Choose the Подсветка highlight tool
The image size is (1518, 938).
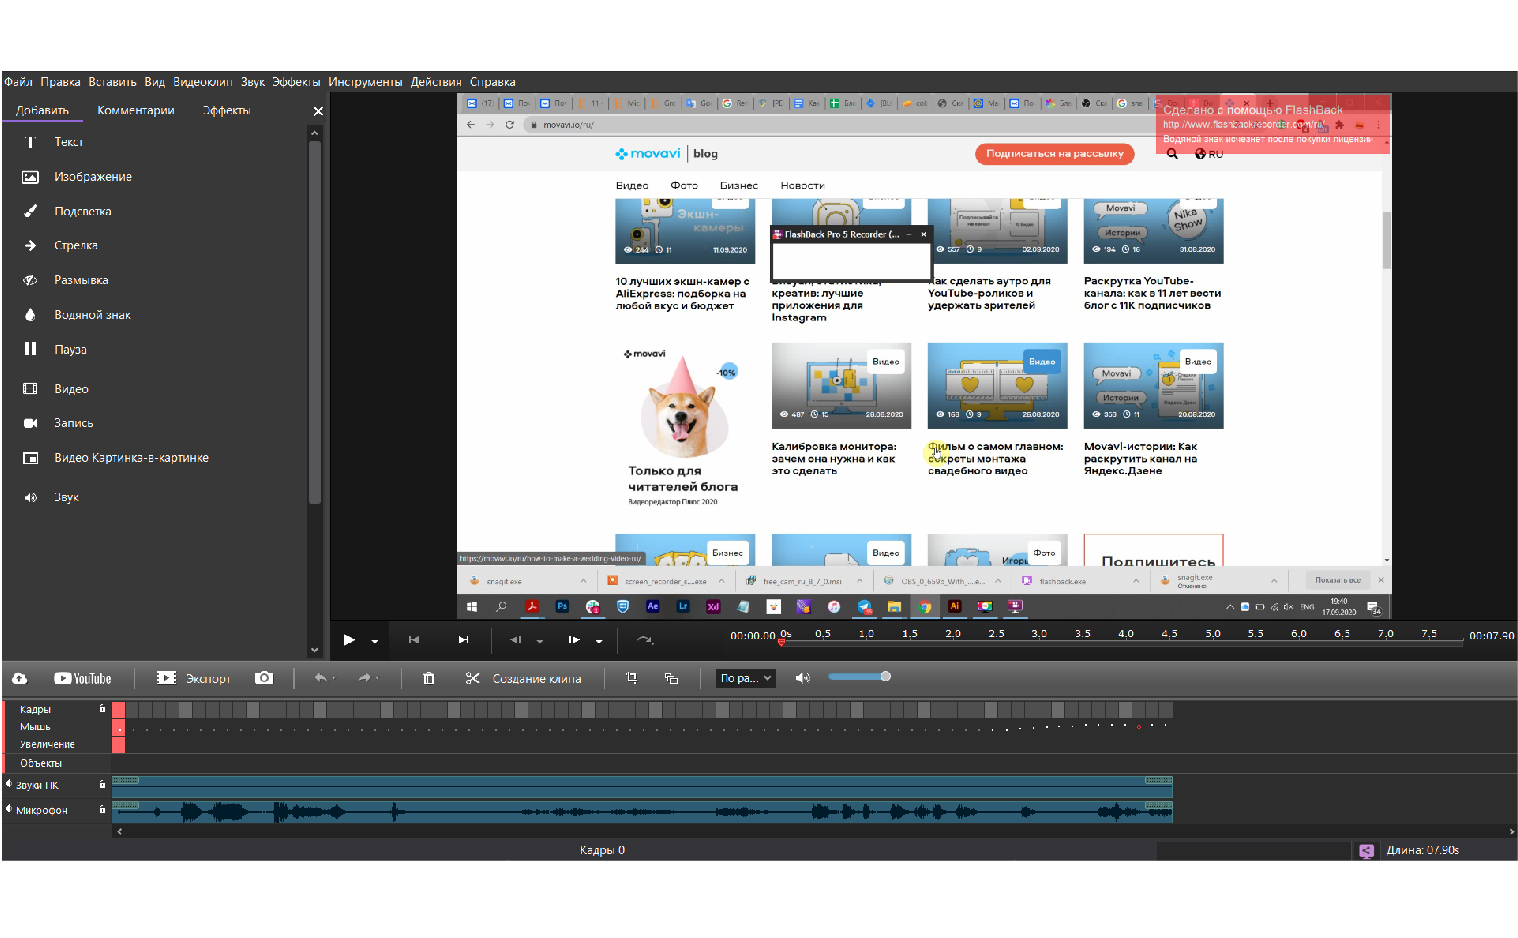(82, 211)
